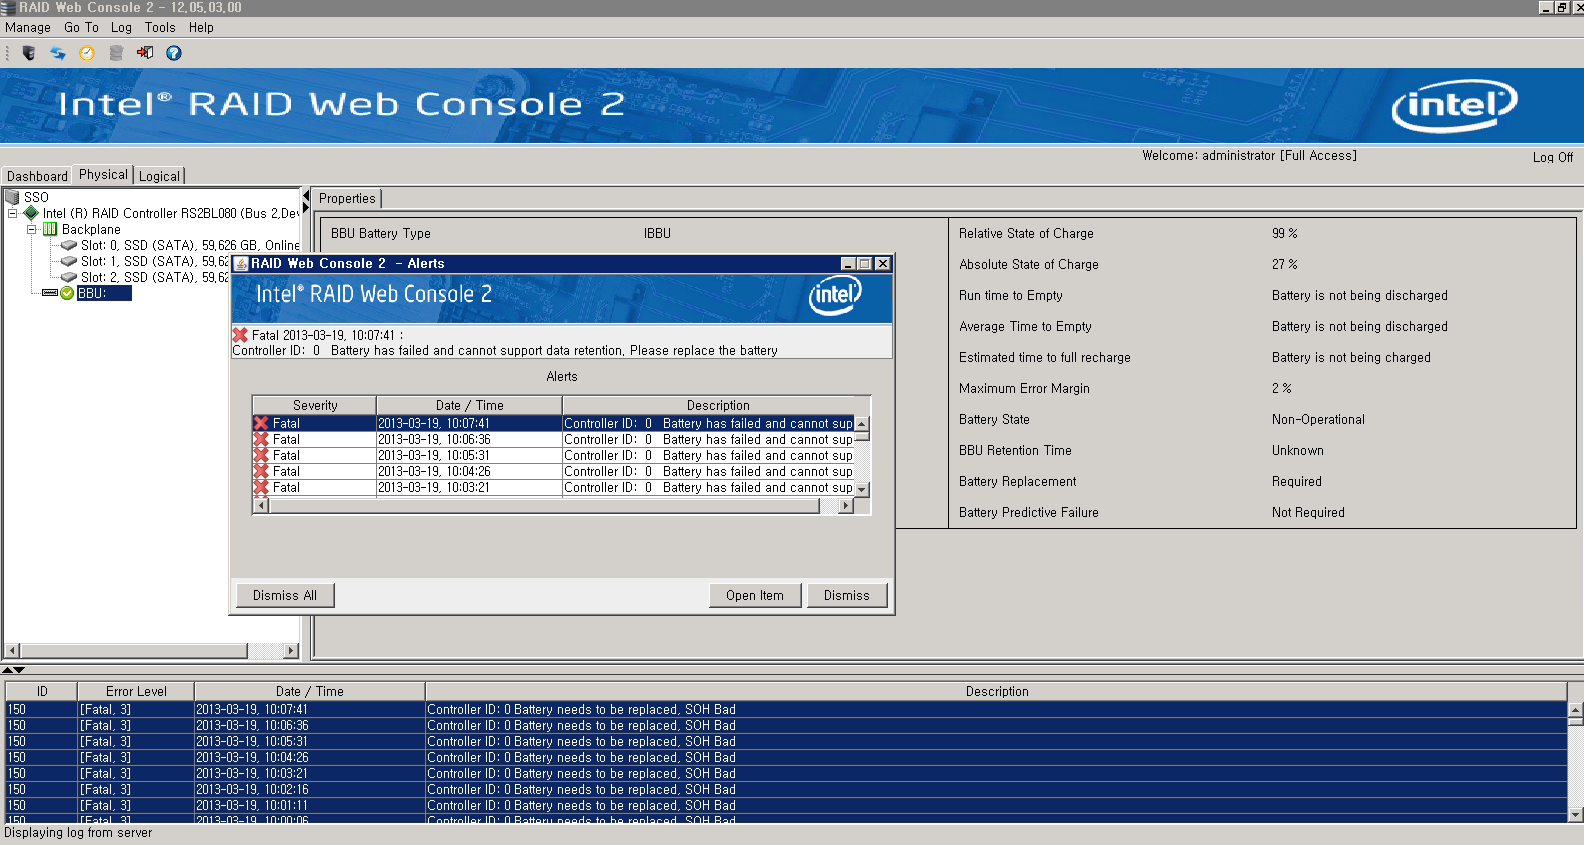
Task: Open the Manage menu
Action: pyautogui.click(x=28, y=28)
